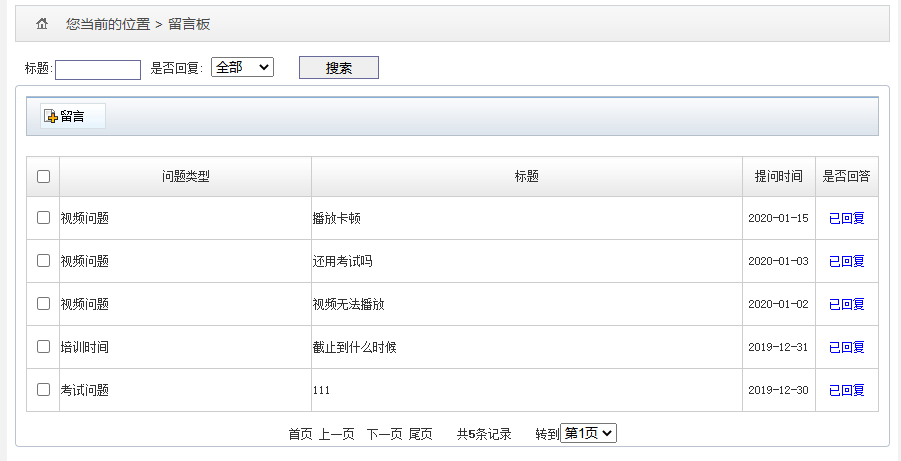
Task: Open the 是否回复 dropdown
Action: [242, 67]
